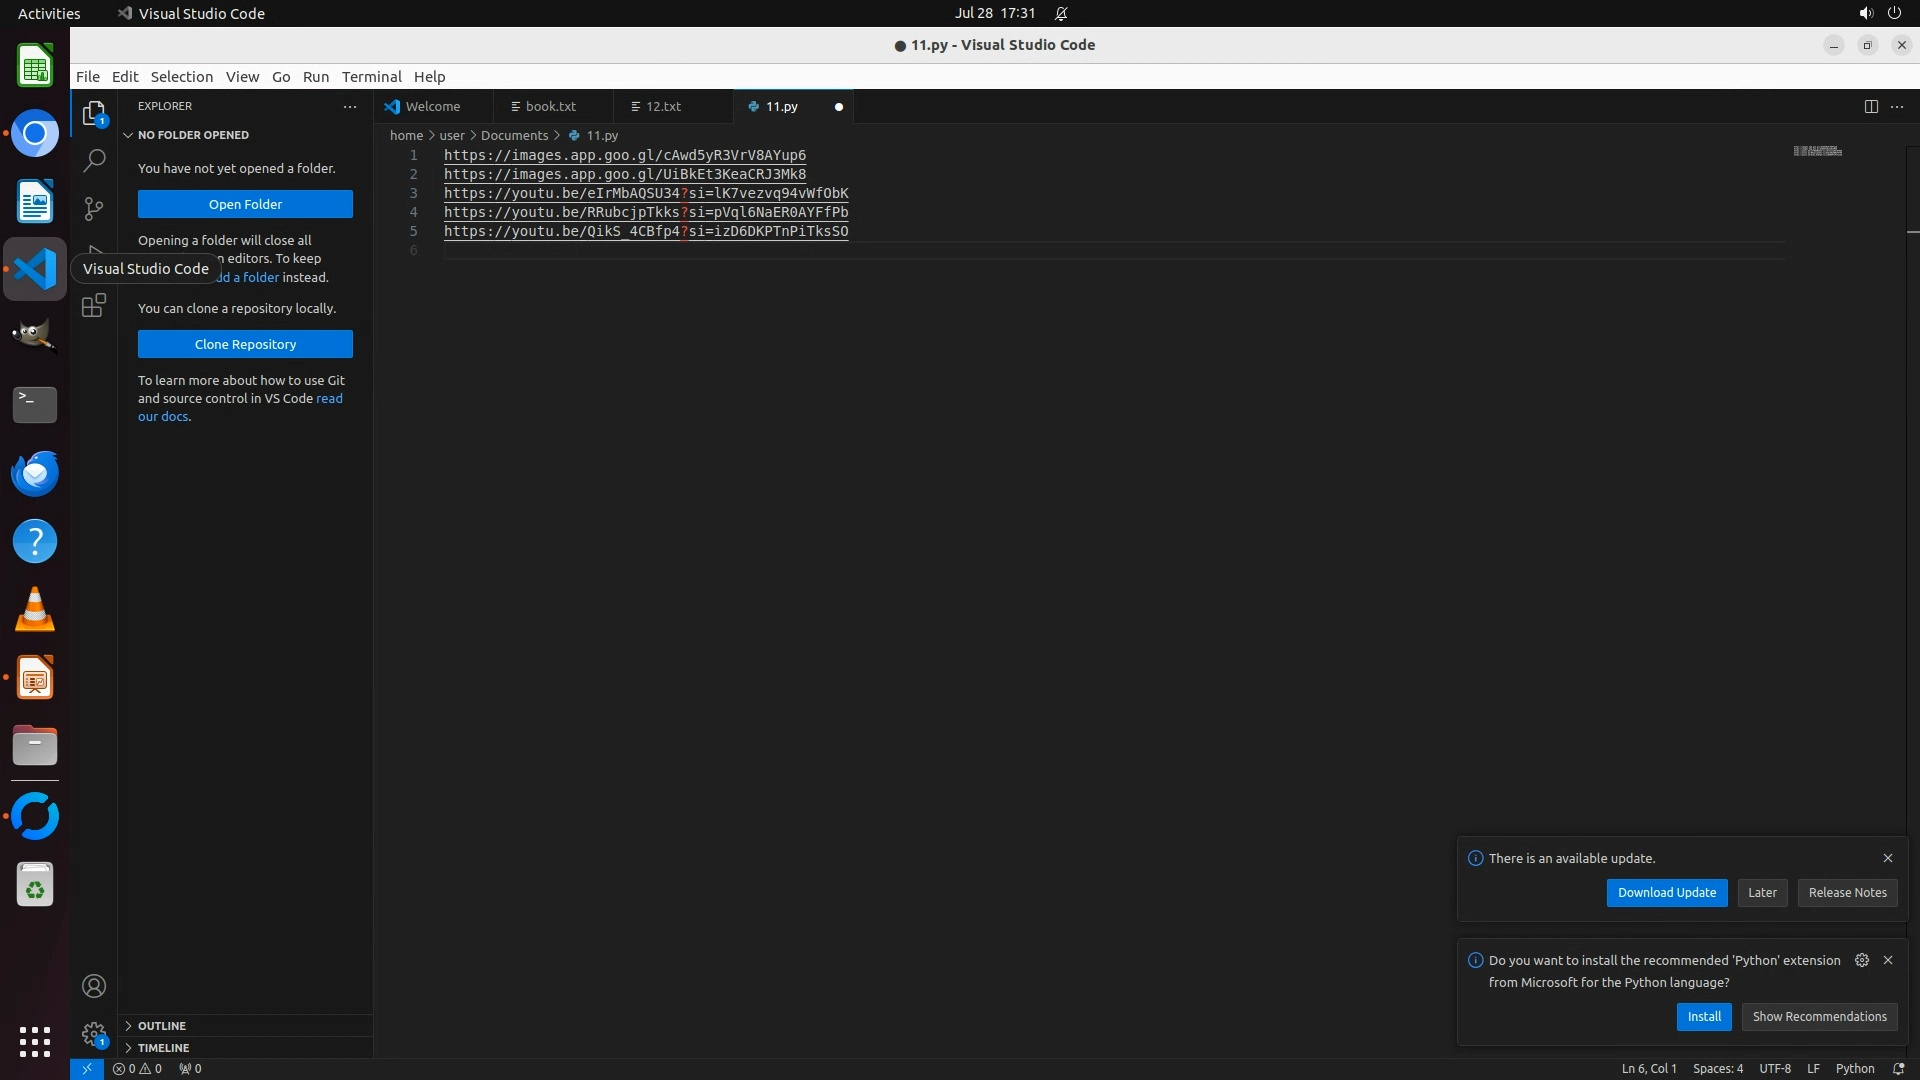Click the Clone Repository button
Screen dimensions: 1920x1080
click(245, 344)
